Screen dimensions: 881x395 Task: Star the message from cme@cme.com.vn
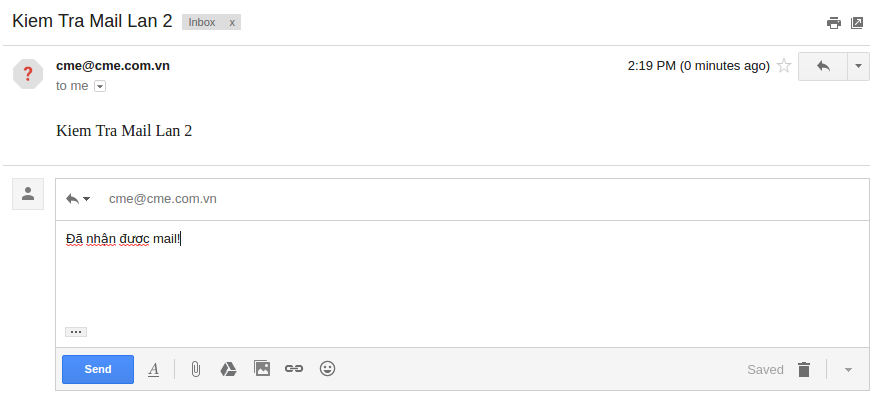click(784, 66)
